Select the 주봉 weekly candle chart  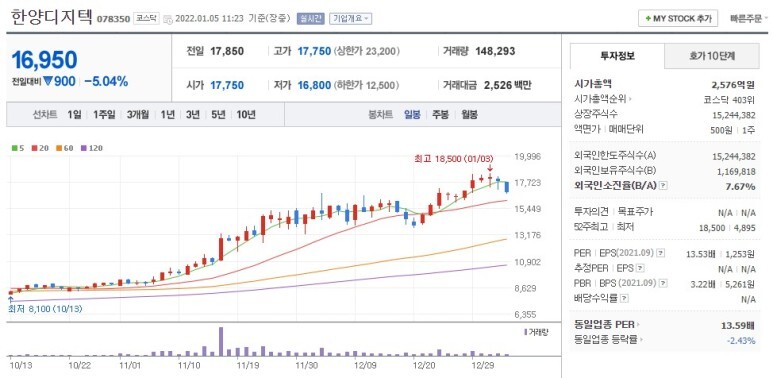pos(440,115)
